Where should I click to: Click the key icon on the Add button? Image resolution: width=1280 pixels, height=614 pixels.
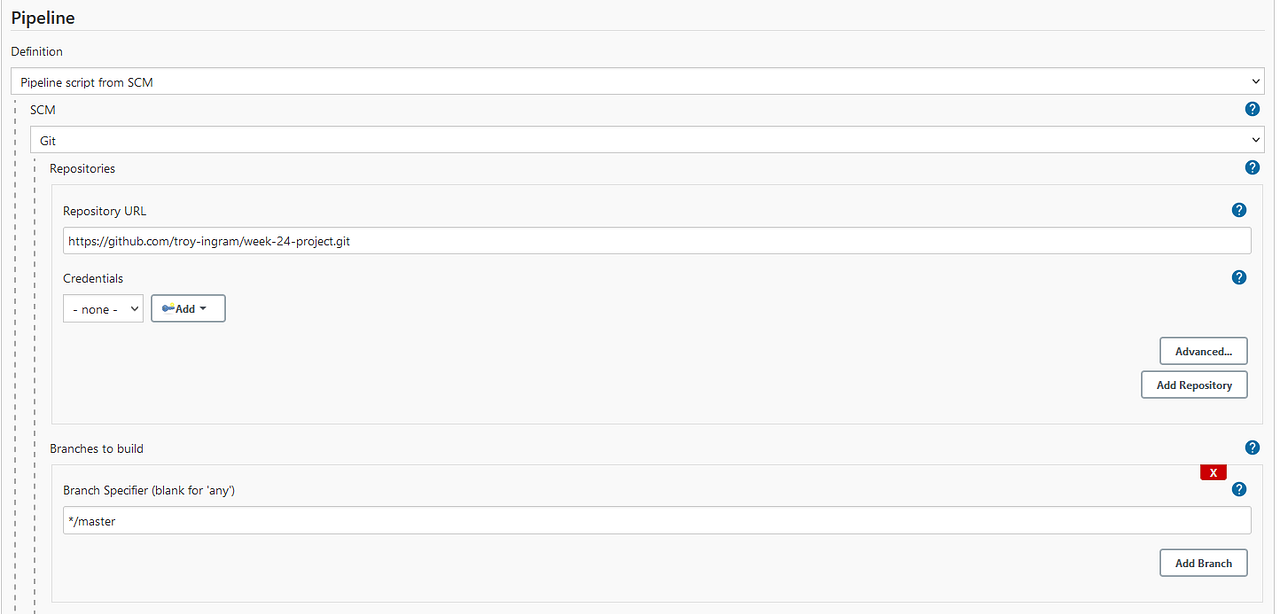click(x=169, y=308)
